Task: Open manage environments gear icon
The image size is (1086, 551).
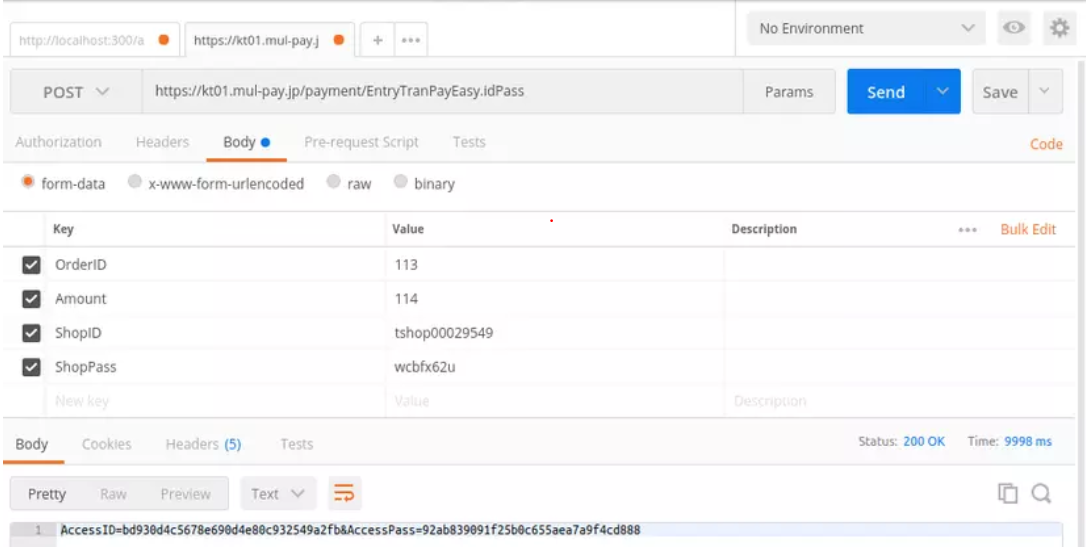Action: click(x=1057, y=28)
